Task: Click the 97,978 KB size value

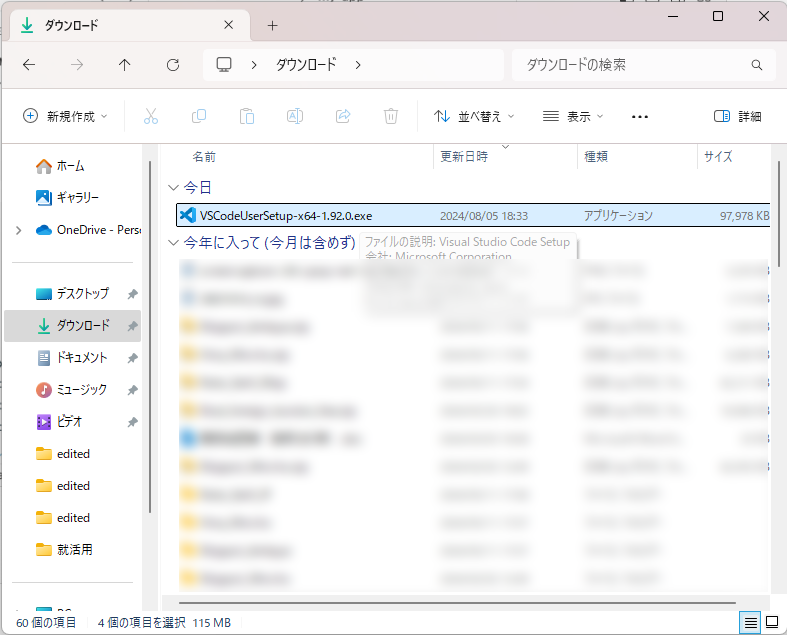Action: pos(744,216)
